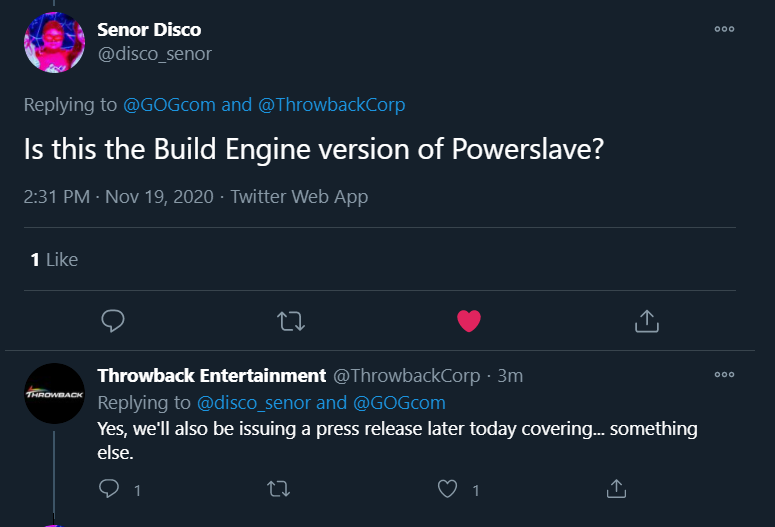The height and width of the screenshot is (527, 775).
Task: Click the Throwback Entertainment display name
Action: point(212,376)
